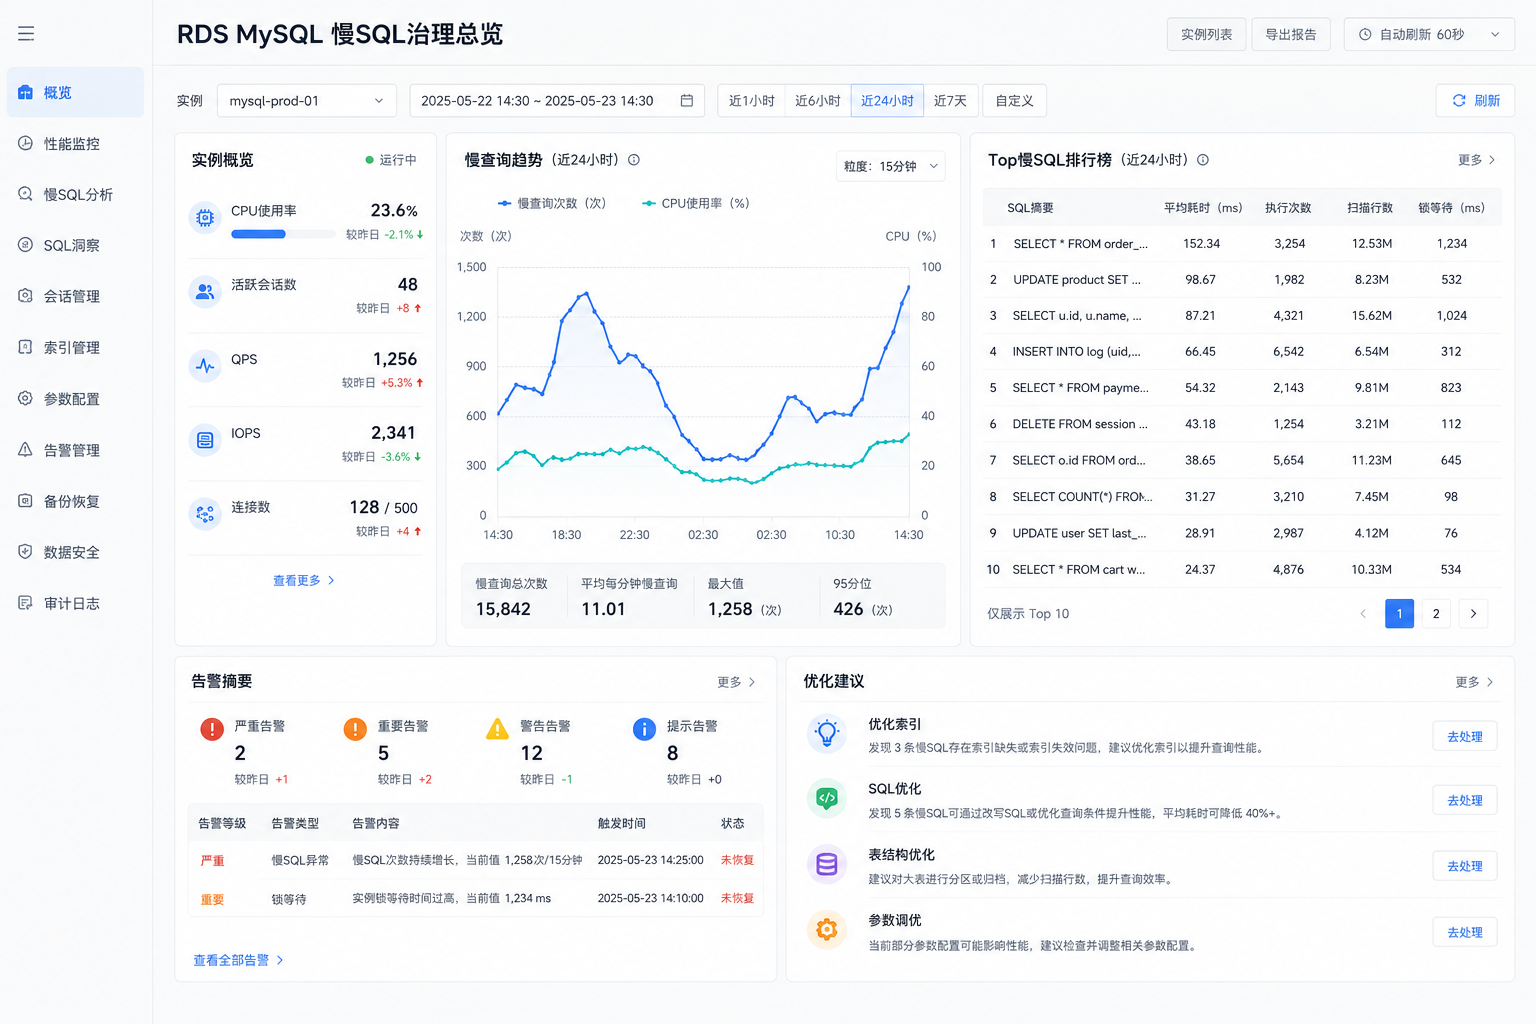Click the orange gear icon for 参数调优
The width and height of the screenshot is (1536, 1024).
coord(827,930)
